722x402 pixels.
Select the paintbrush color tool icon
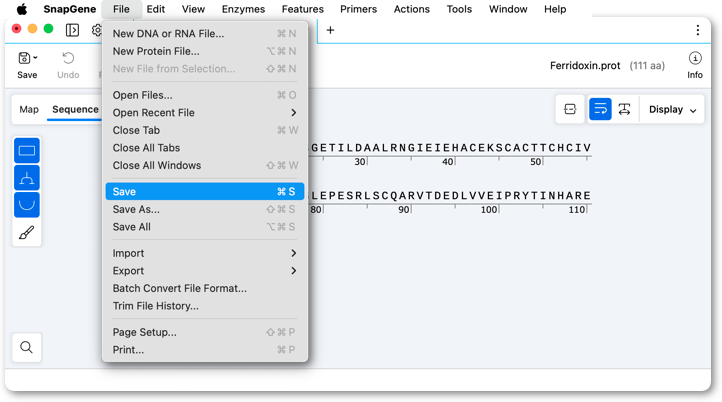(27, 232)
